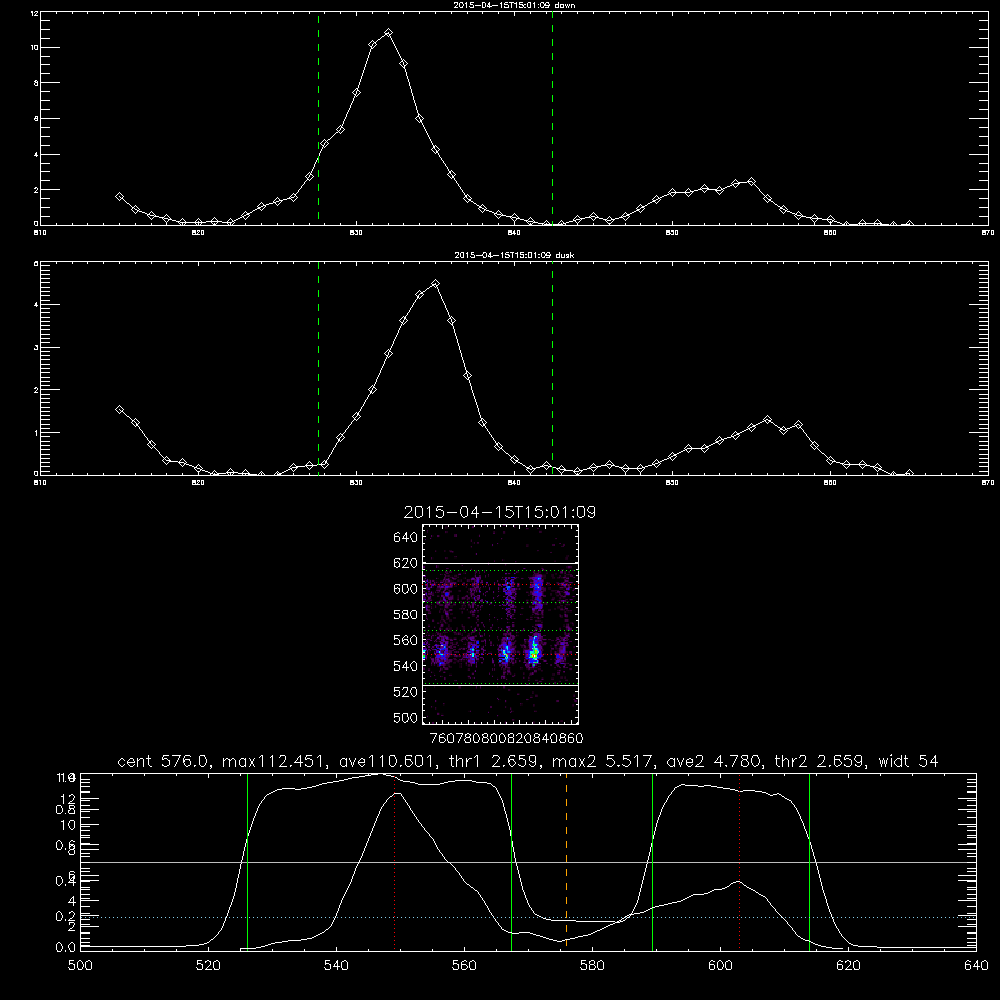Click the '600' label on bottom plot x-axis
The width and height of the screenshot is (1000, 1000).
[x=721, y=966]
